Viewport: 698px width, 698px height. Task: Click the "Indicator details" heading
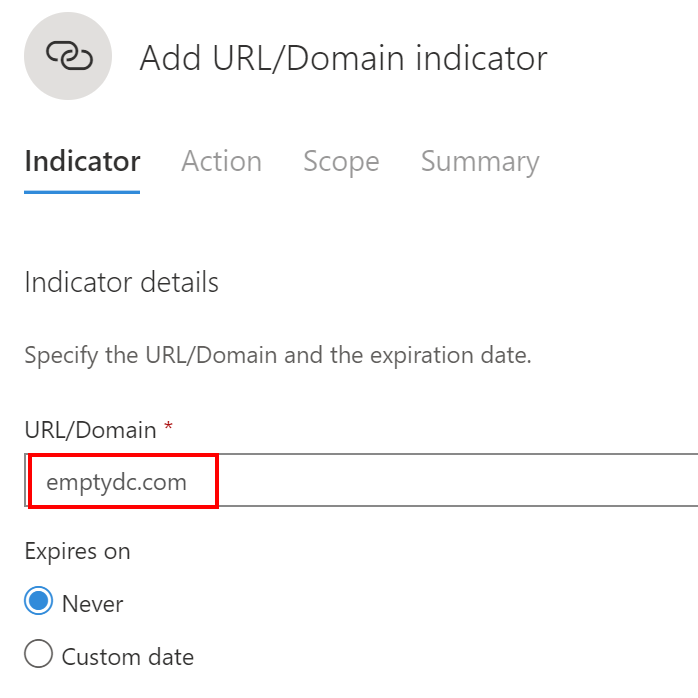(x=121, y=282)
